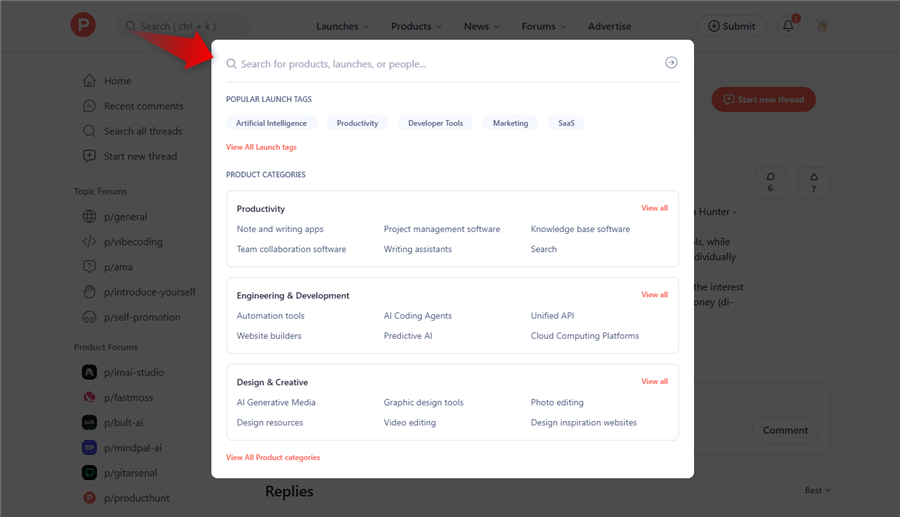
Task: Click the magnifier icon in search modal
Action: (231, 64)
